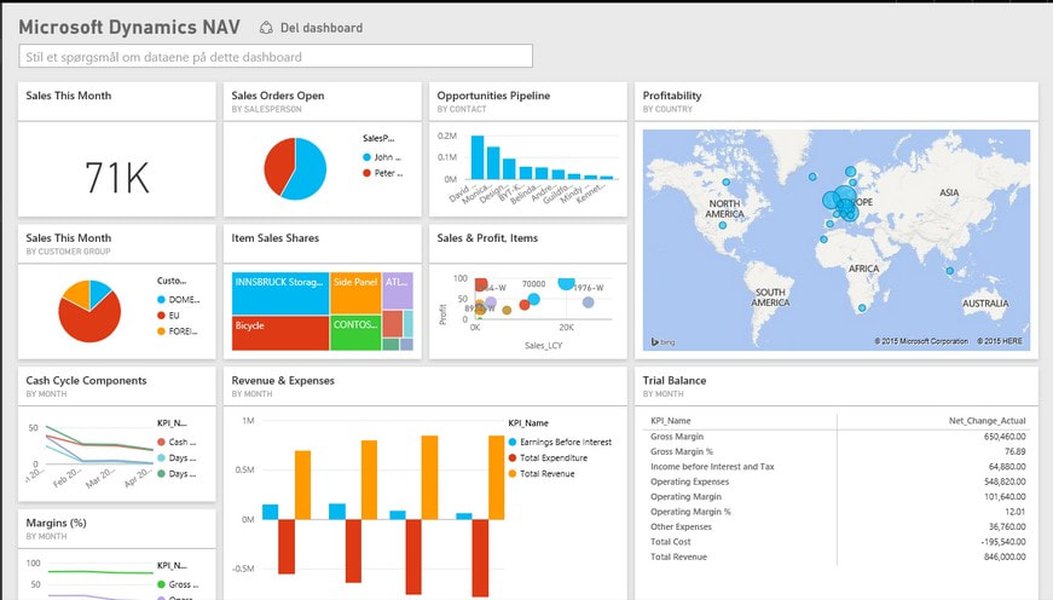1053x600 pixels.
Task: Click the tallest David bar in pipeline chart
Action: pos(477,157)
